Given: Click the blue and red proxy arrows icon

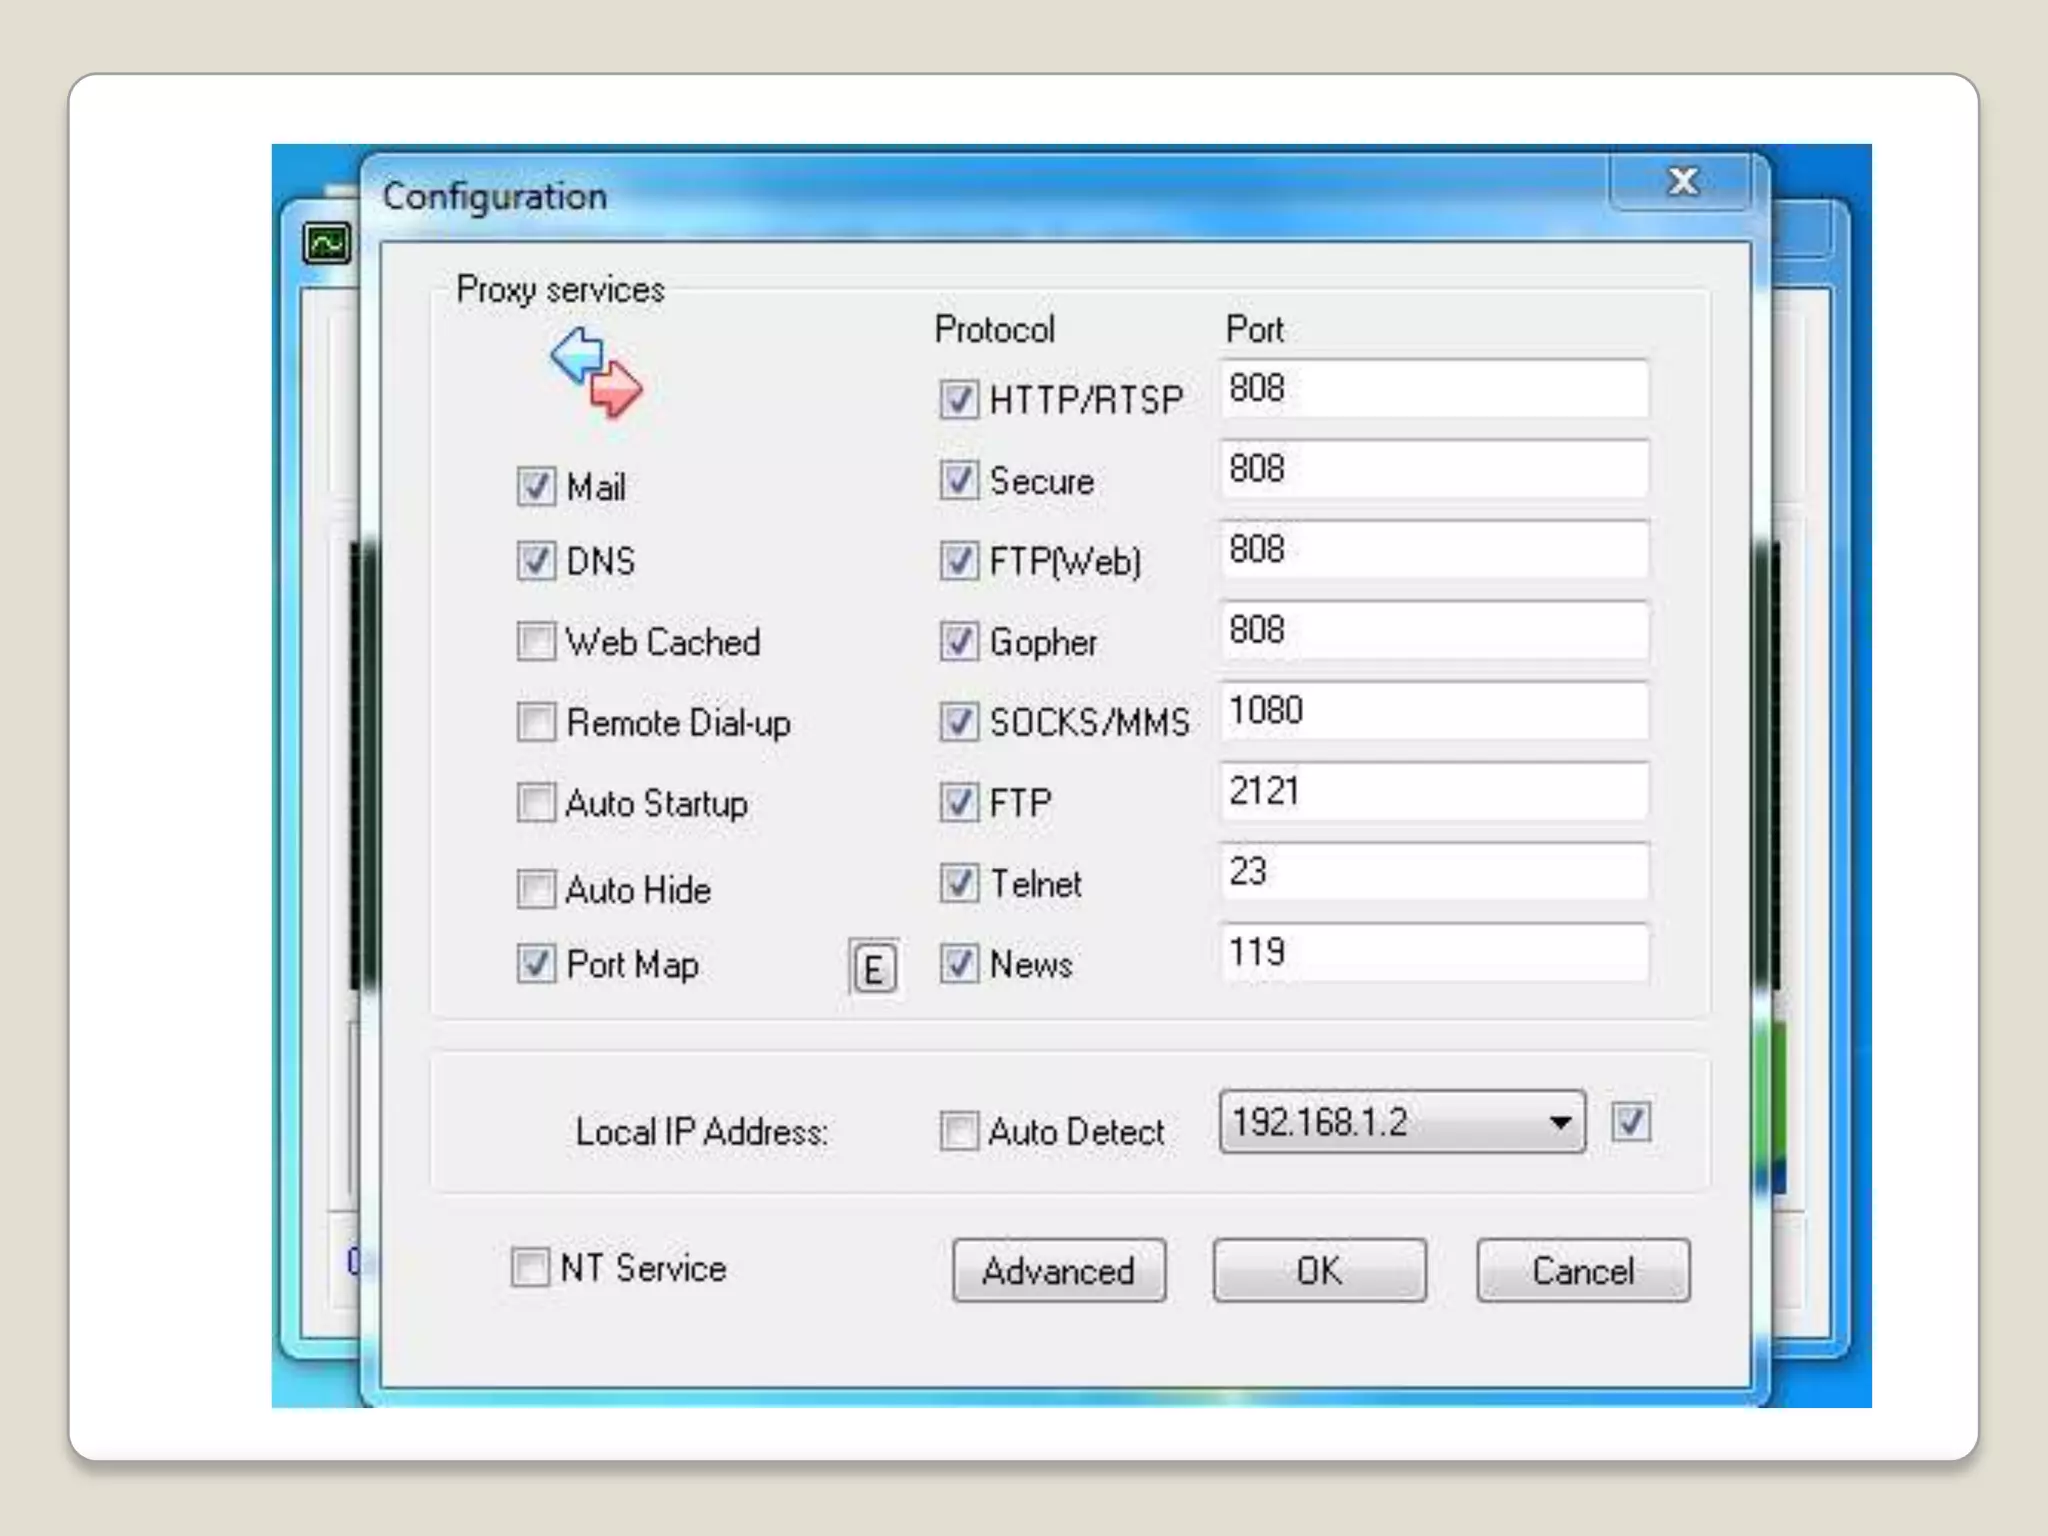Looking at the screenshot, I should tap(596, 373).
